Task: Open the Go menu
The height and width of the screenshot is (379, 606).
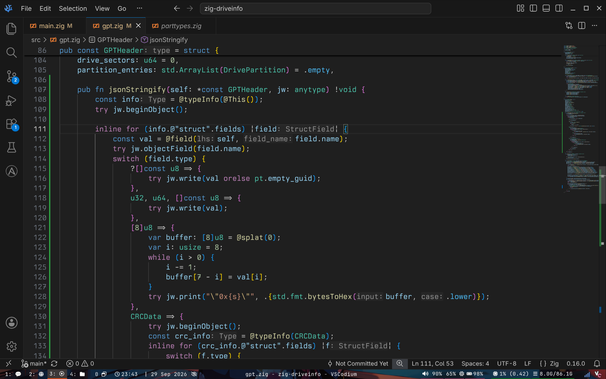Action: coord(122,8)
